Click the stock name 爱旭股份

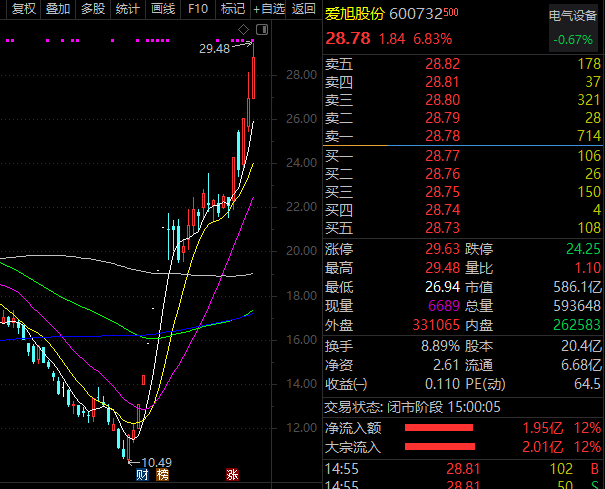(355, 14)
